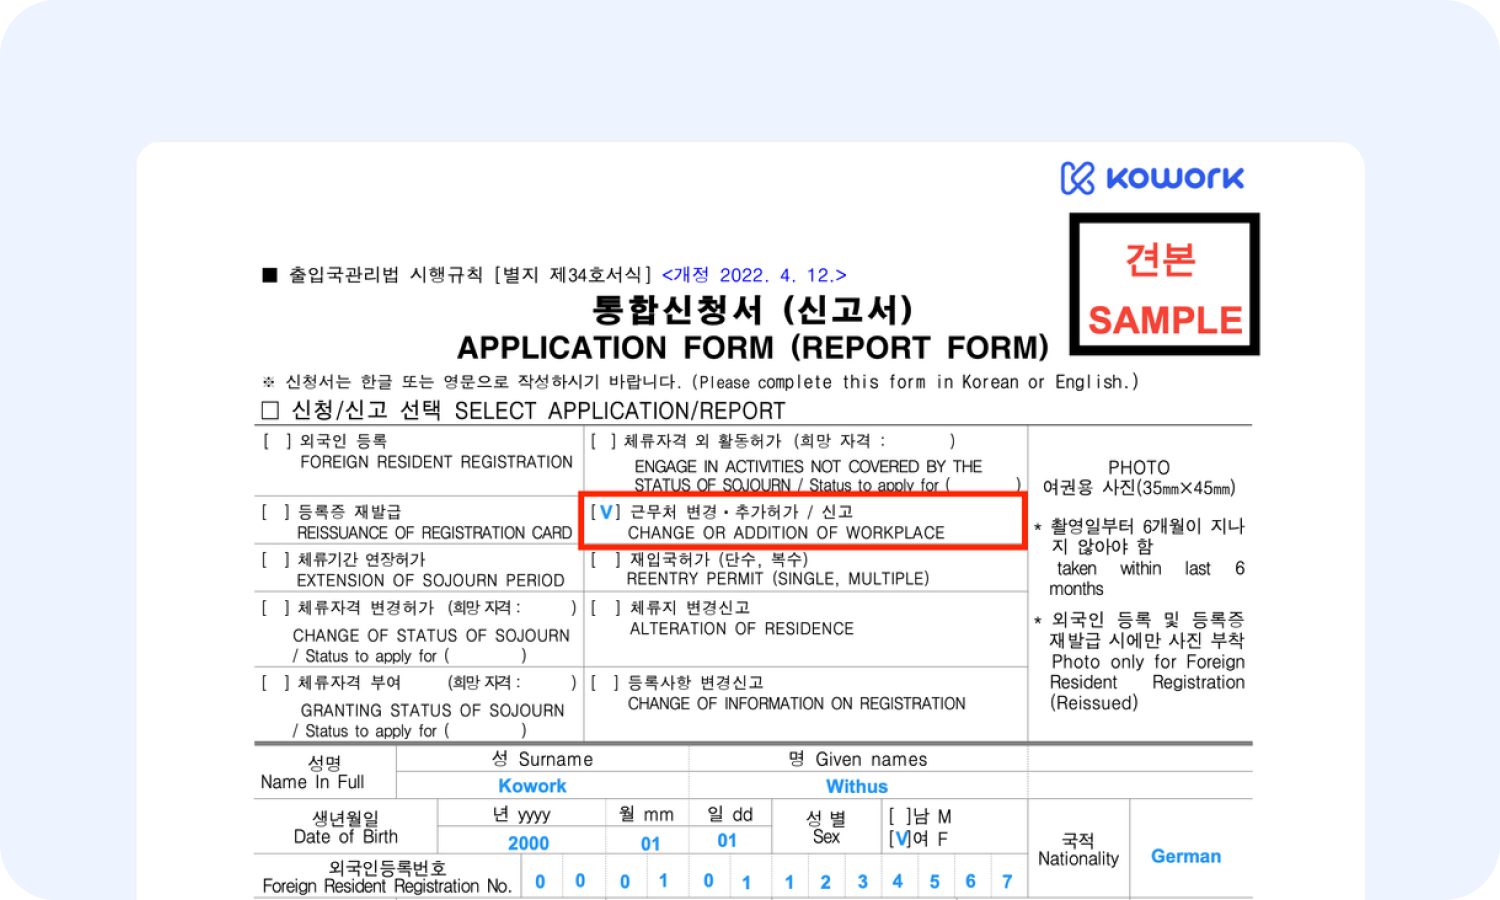Check the Extension of Sojourn Period box

(x=275, y=560)
